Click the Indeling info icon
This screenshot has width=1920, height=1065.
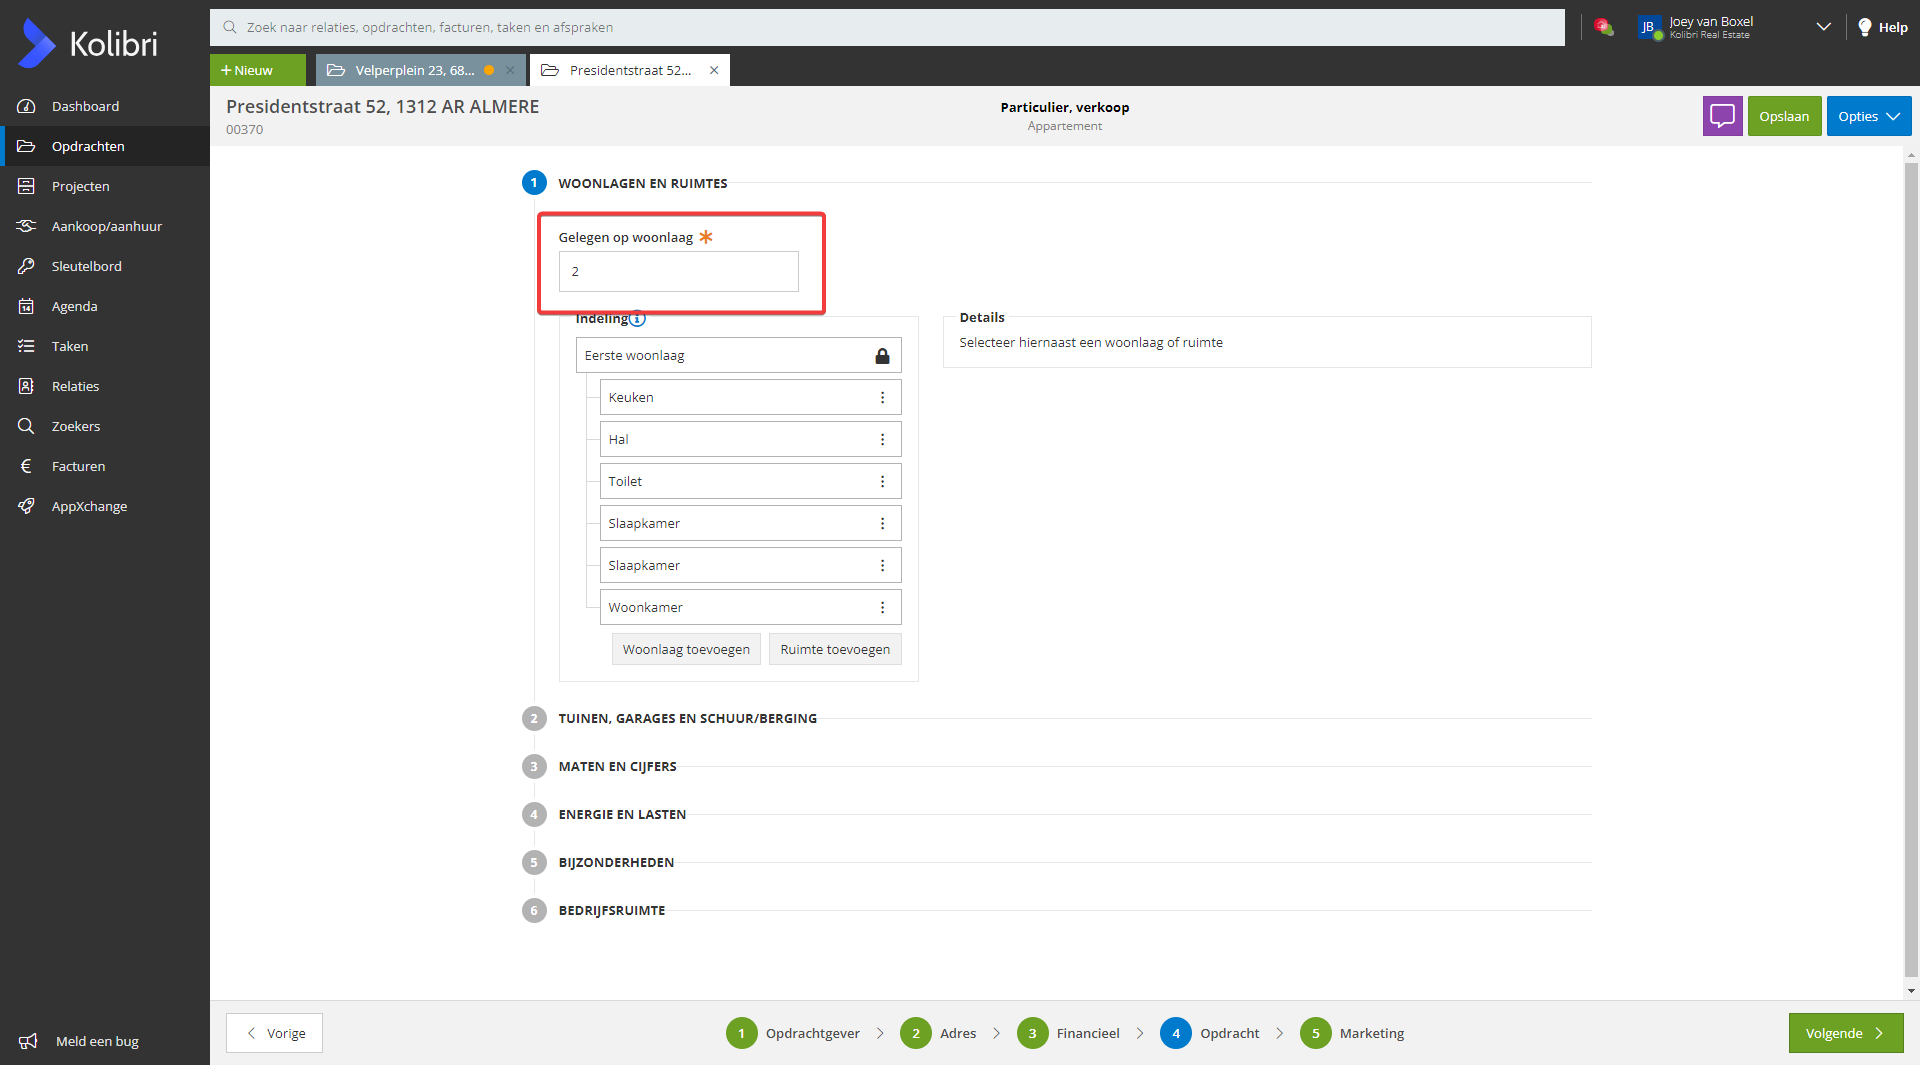click(x=638, y=319)
